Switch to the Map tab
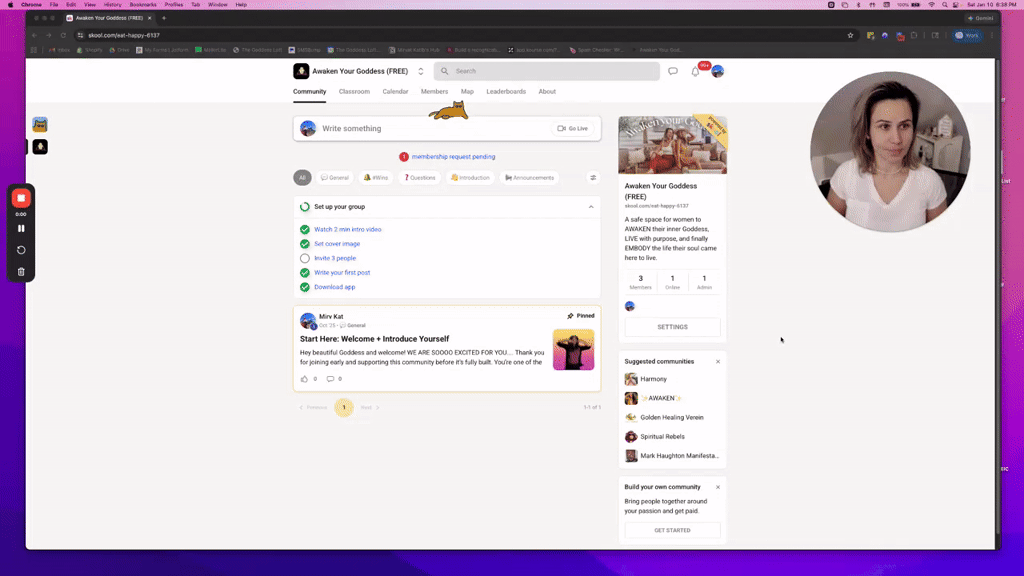 tap(467, 91)
